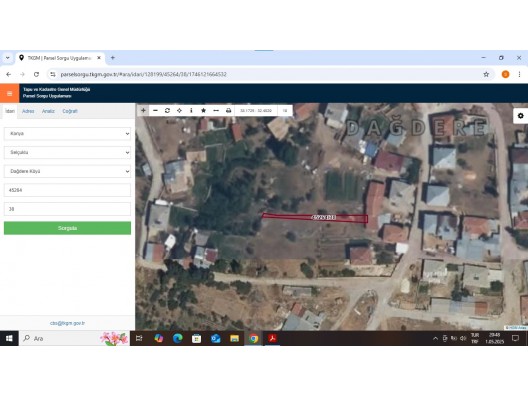Open a new browser tab
The height and width of the screenshot is (396, 528).
pyautogui.click(x=113, y=58)
